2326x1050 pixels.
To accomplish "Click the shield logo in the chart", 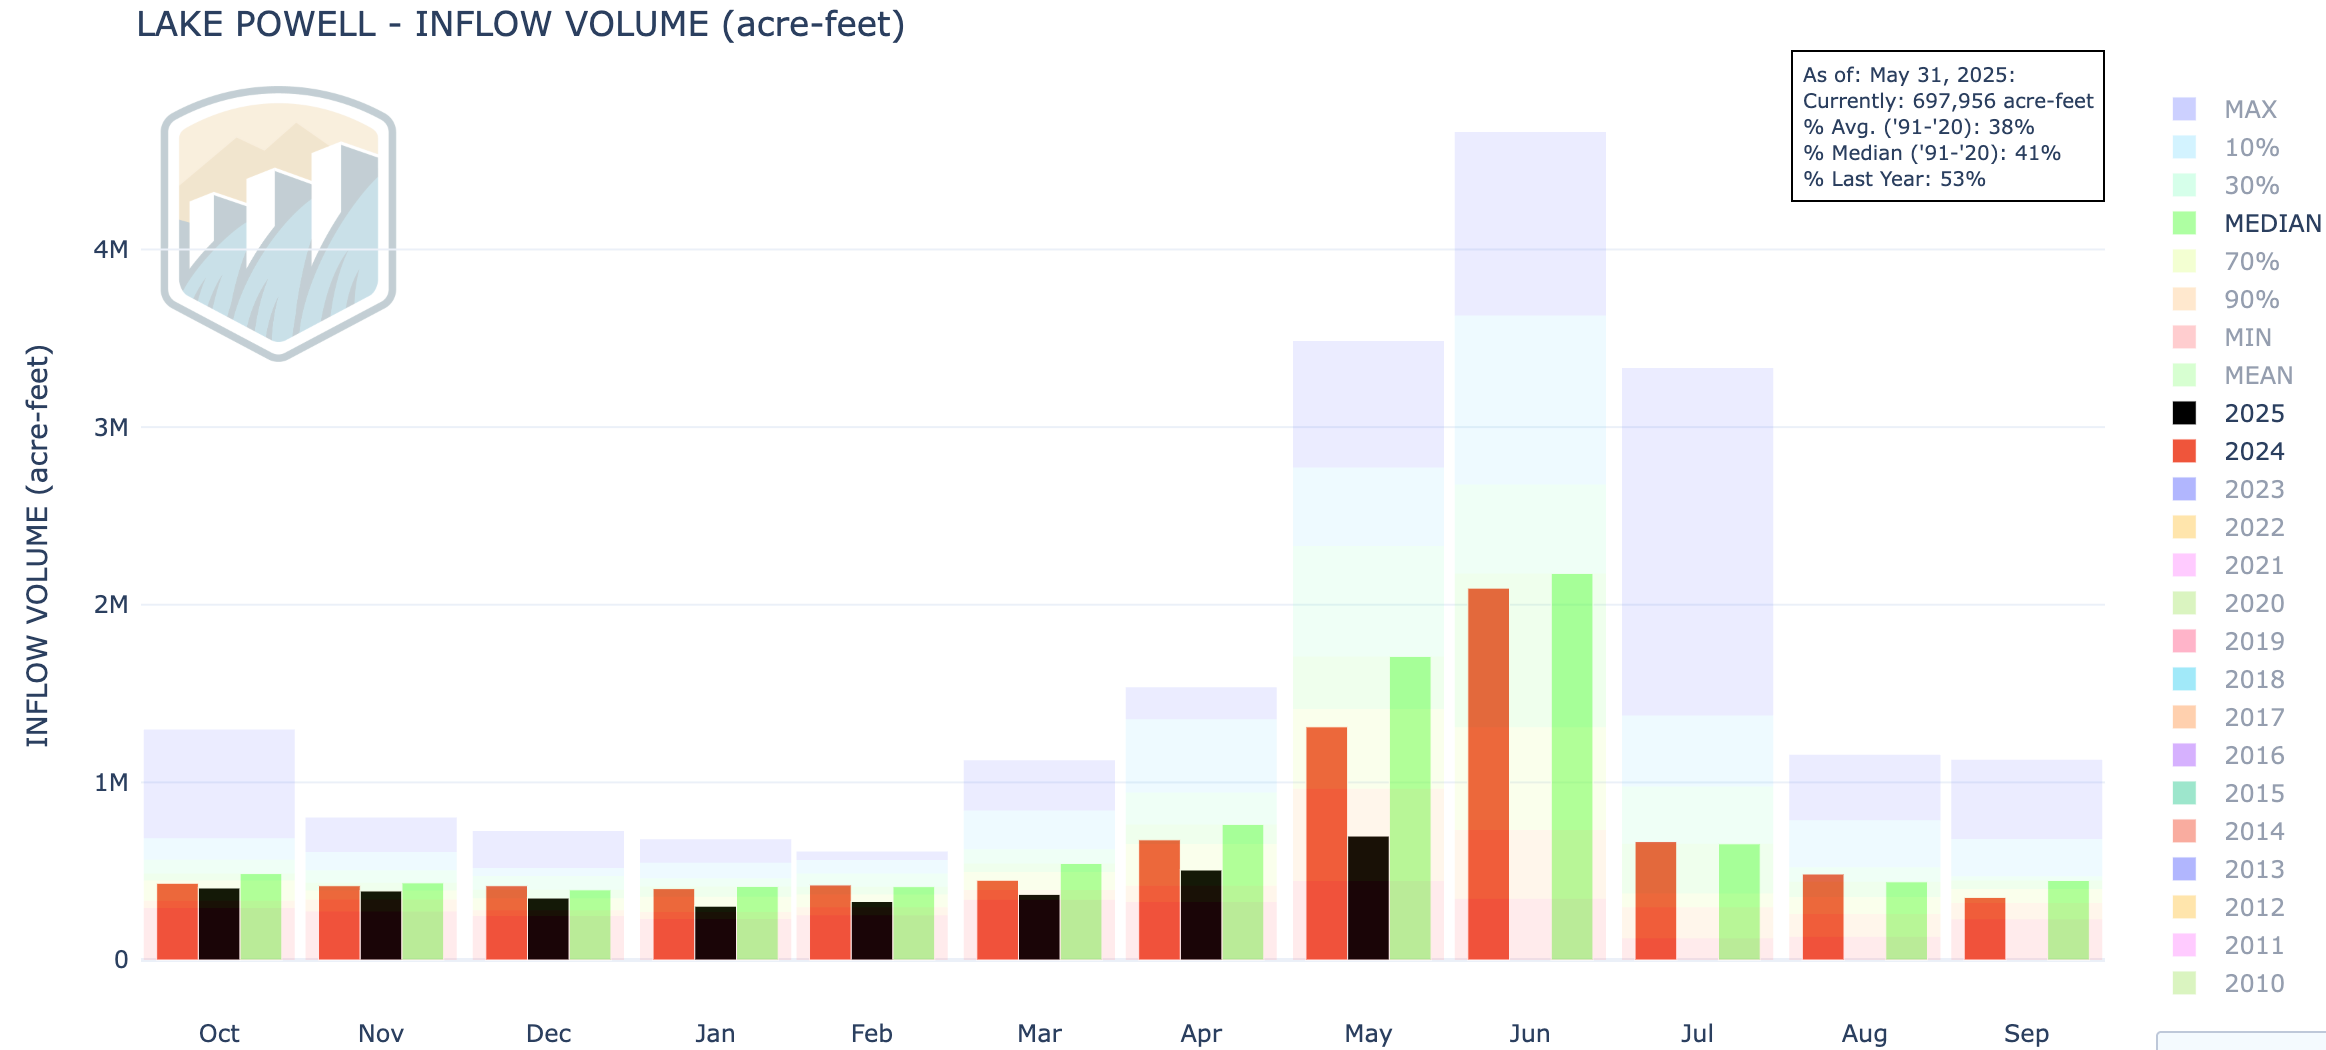I will 278,223.
